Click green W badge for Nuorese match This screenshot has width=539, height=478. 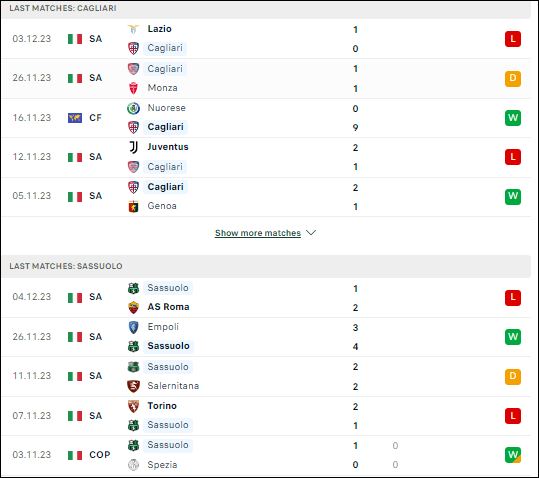(x=513, y=118)
